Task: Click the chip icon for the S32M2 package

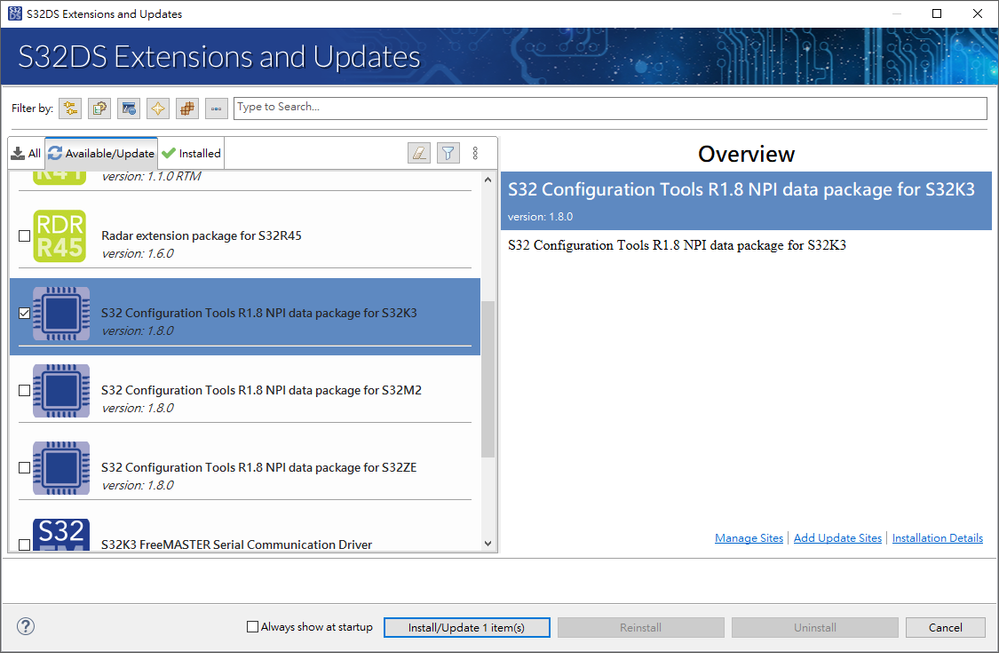Action: click(x=61, y=391)
